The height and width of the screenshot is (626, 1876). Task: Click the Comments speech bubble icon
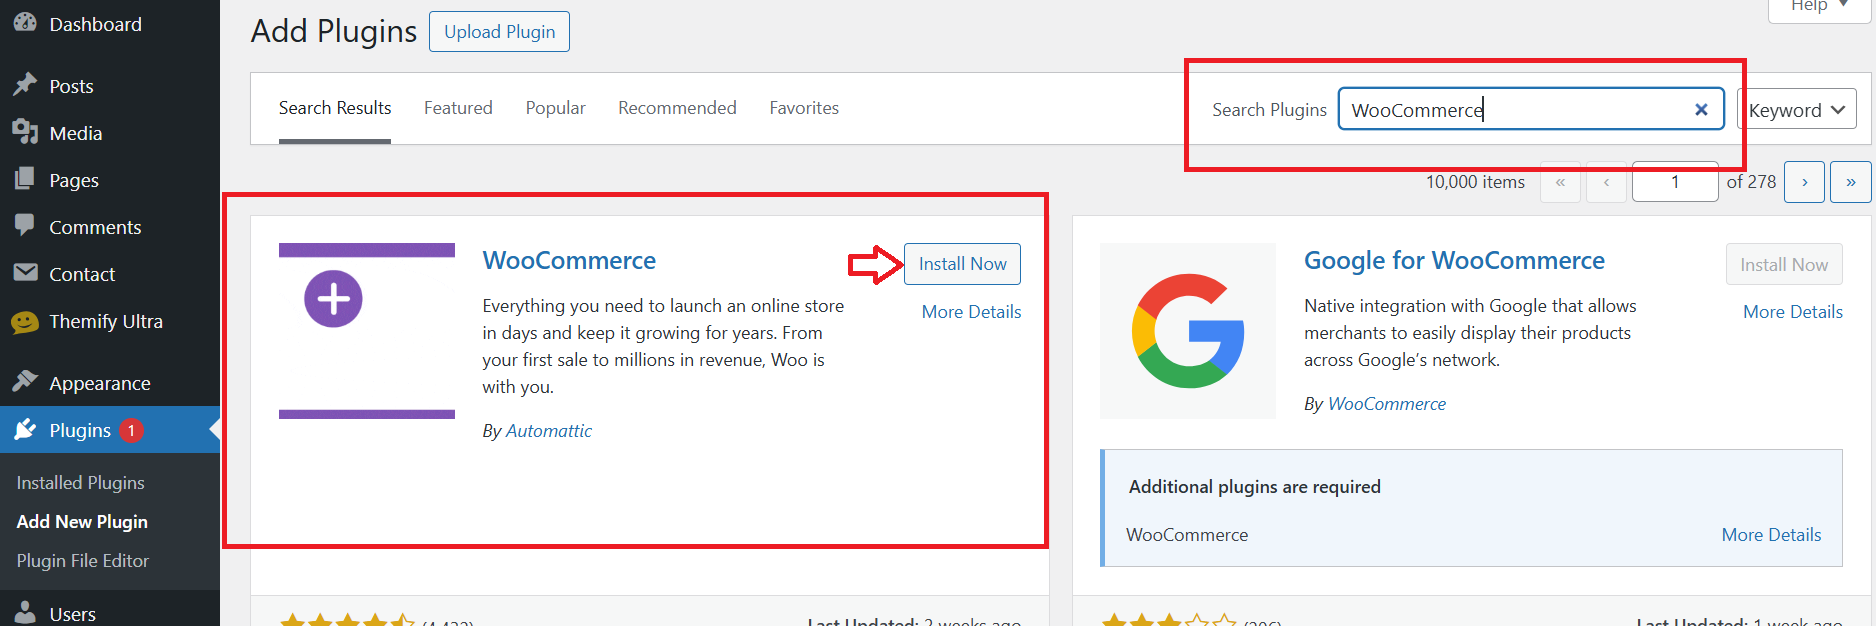[x=25, y=225]
